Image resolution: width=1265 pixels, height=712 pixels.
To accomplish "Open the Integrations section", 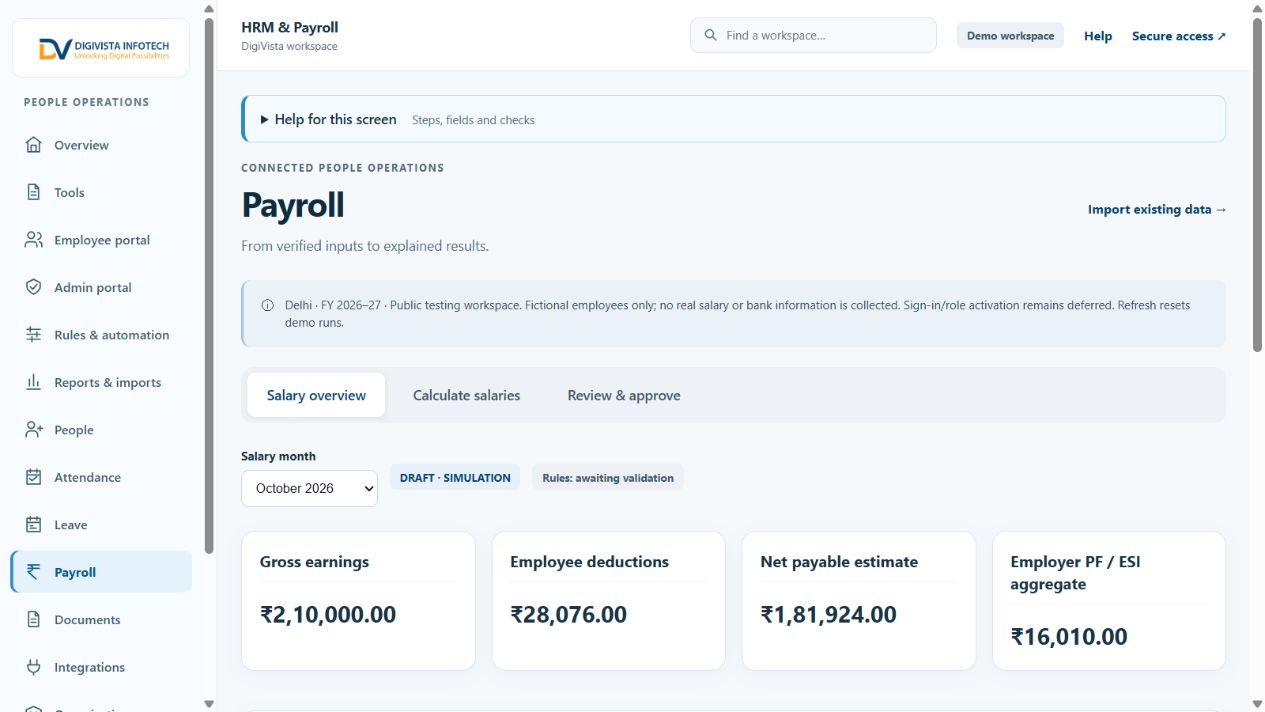I will tap(101, 667).
